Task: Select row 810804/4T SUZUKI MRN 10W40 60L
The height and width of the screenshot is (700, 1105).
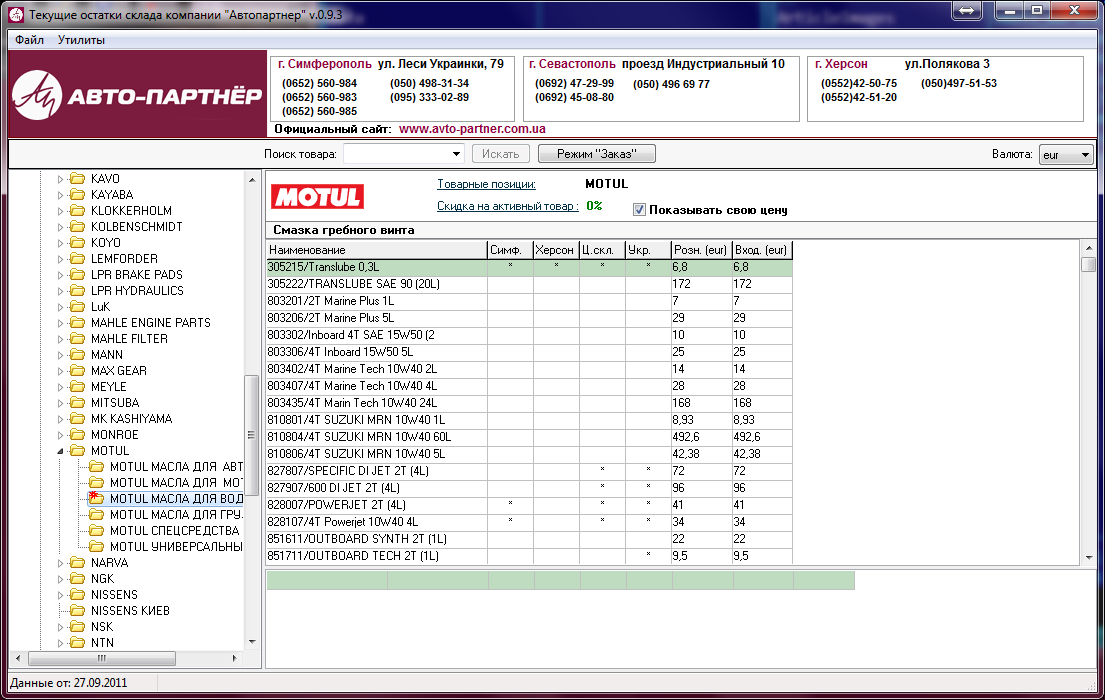Action: tap(529, 437)
